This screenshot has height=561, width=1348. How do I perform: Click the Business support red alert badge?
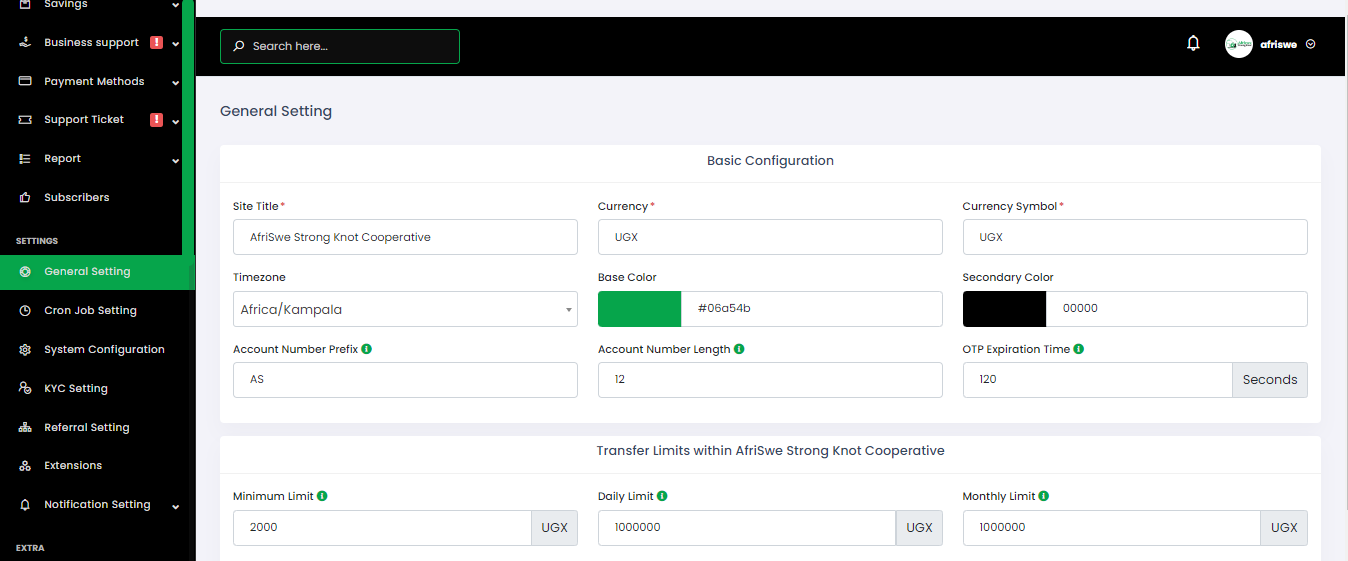156,43
